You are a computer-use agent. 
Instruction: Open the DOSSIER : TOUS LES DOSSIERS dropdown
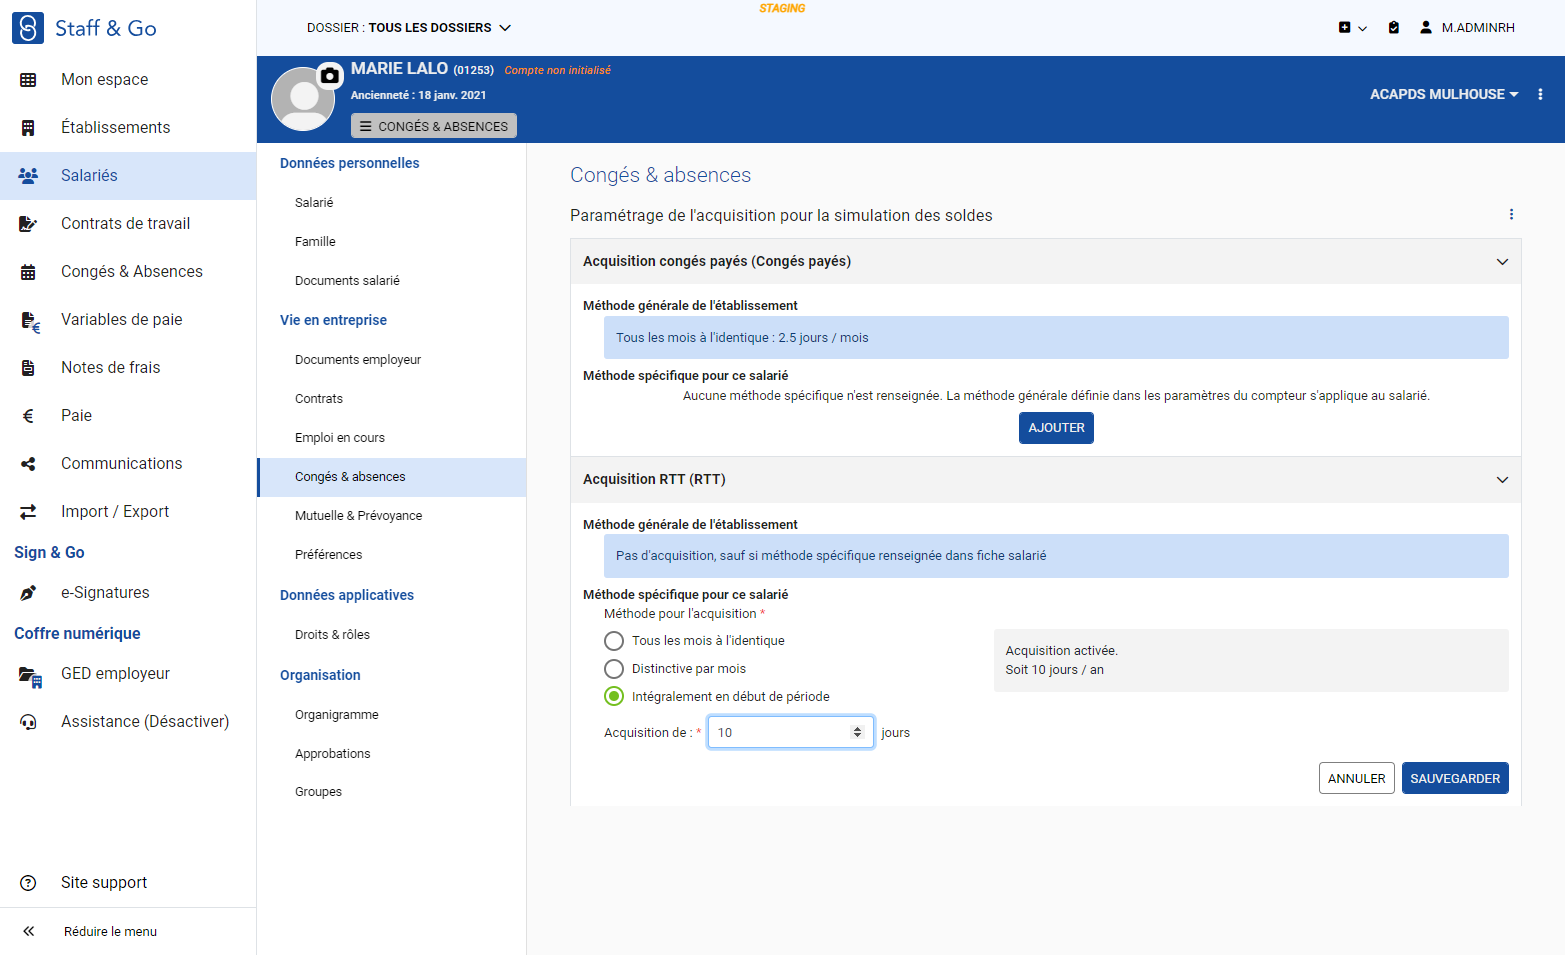(x=409, y=28)
